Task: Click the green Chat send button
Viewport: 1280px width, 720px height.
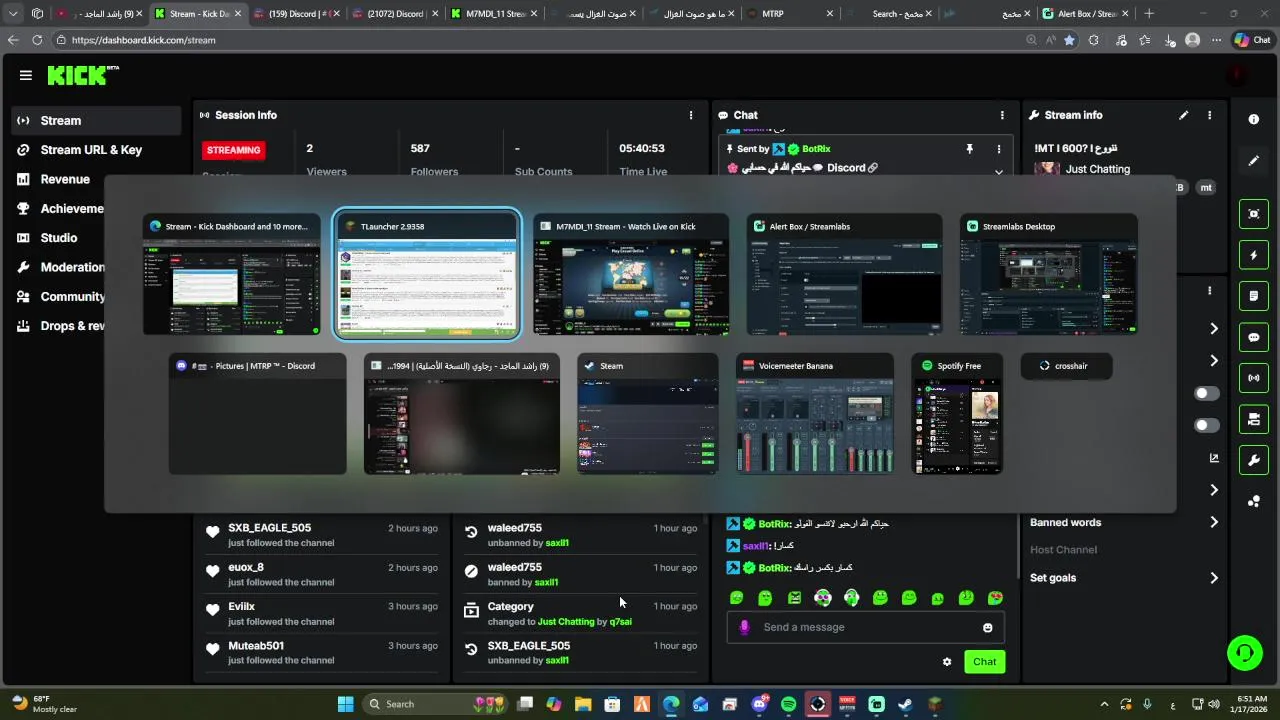Action: point(984,662)
